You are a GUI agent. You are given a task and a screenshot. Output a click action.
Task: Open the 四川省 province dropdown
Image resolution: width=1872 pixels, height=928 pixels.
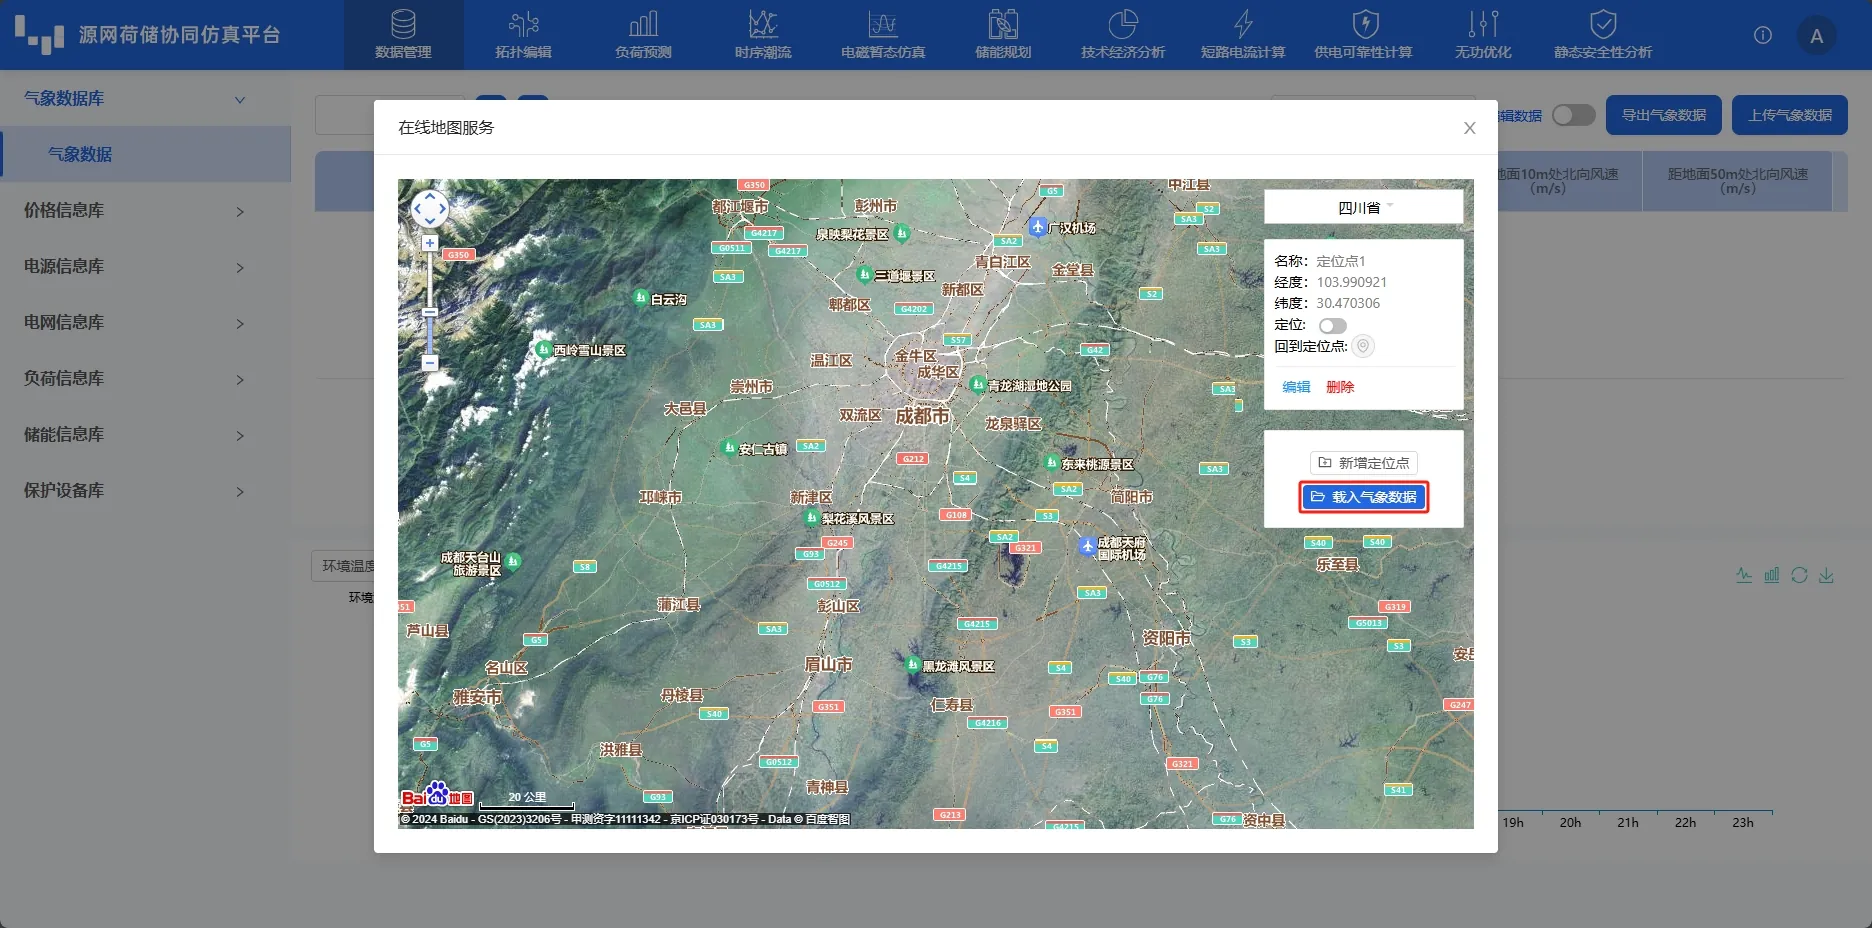(1363, 207)
